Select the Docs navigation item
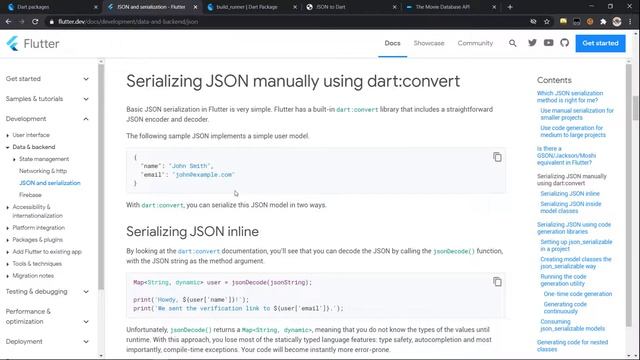This screenshot has height=360, width=640. 392,43
